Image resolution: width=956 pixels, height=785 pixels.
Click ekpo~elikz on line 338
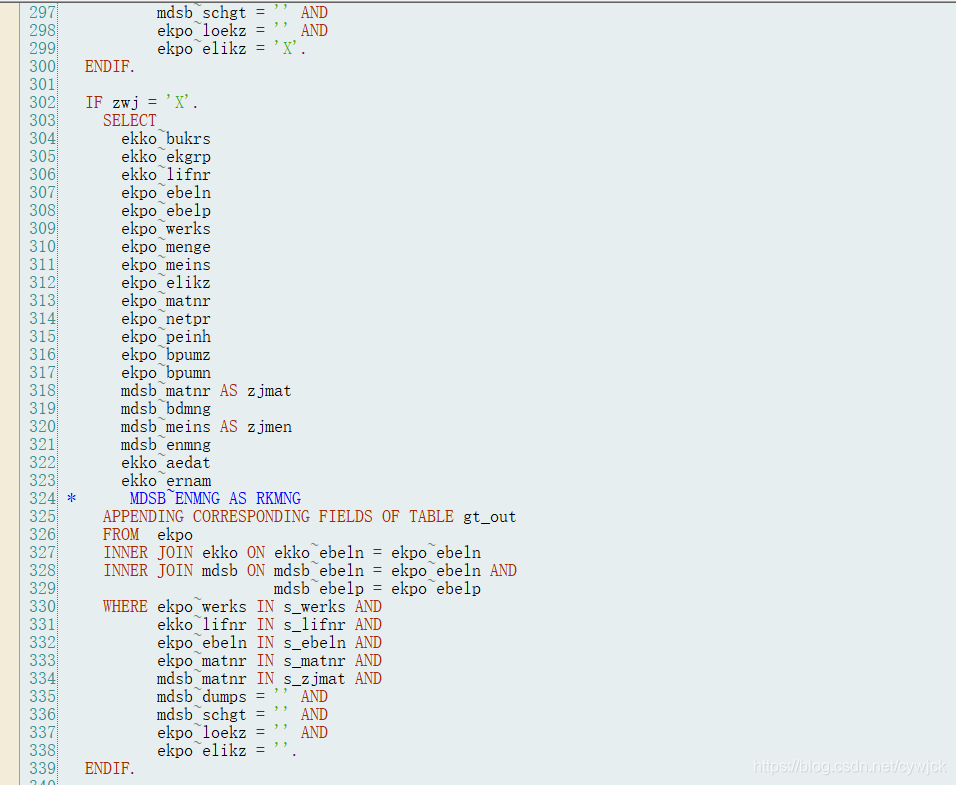pyautogui.click(x=202, y=751)
